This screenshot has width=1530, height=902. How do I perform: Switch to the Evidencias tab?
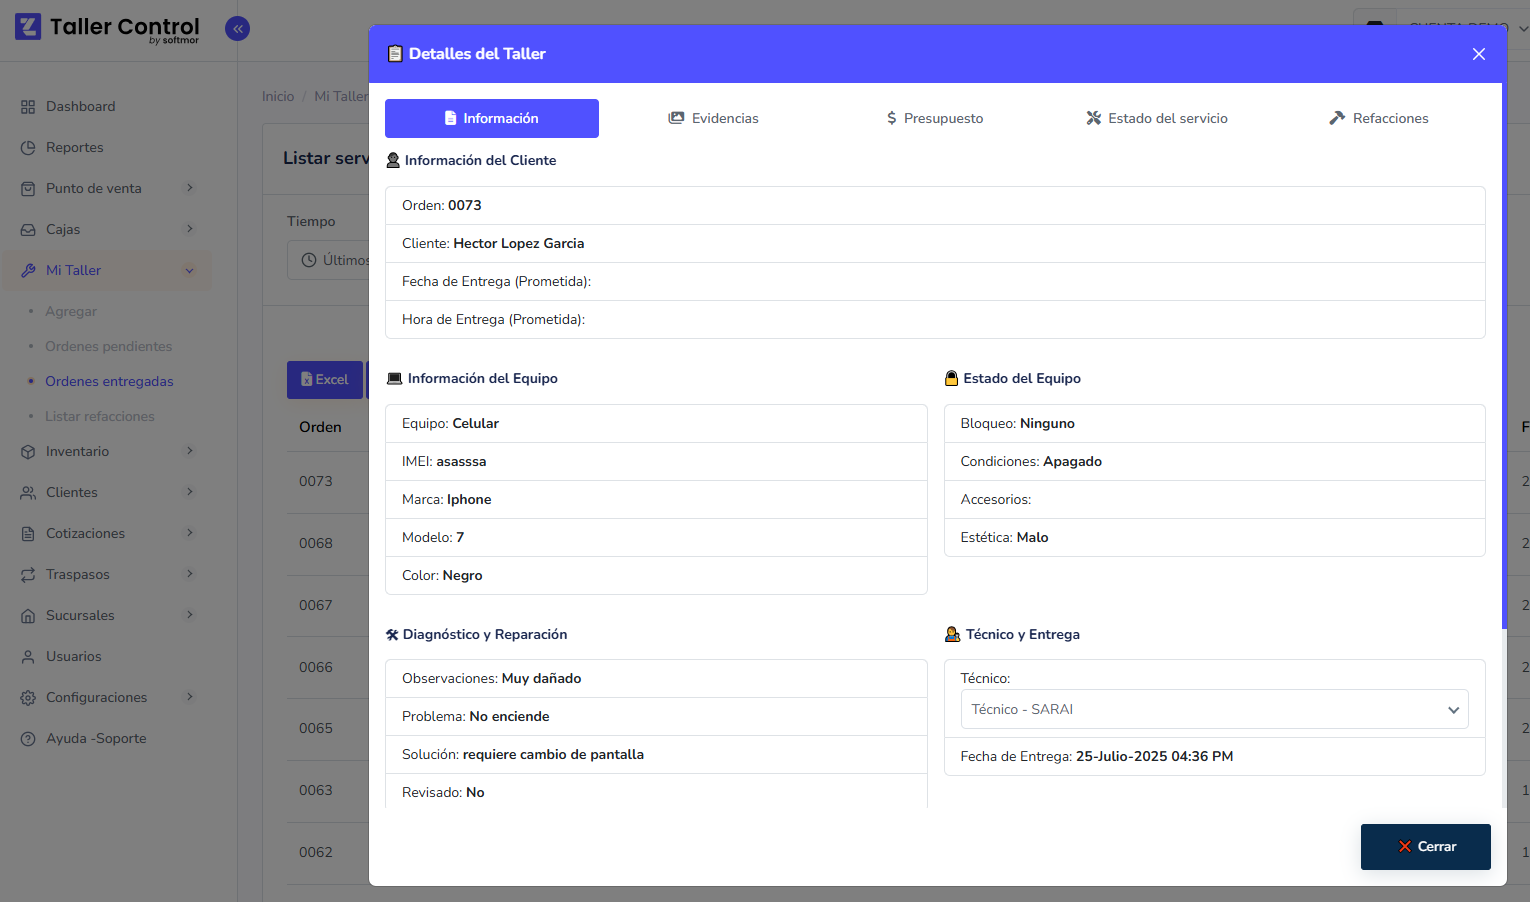713,118
